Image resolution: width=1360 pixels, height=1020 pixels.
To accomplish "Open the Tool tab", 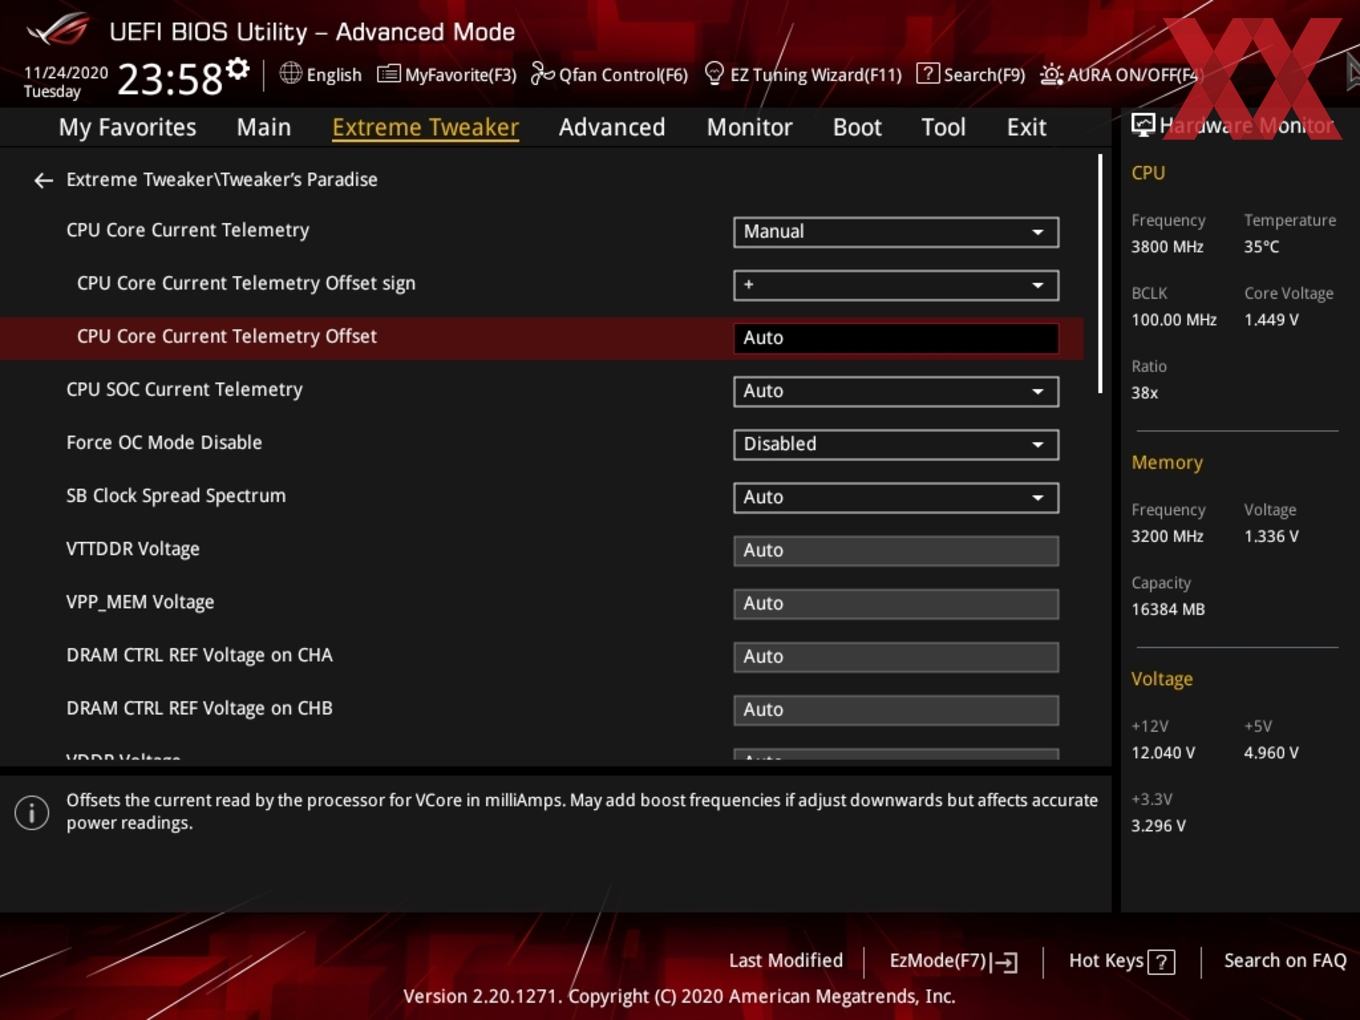I will [943, 127].
